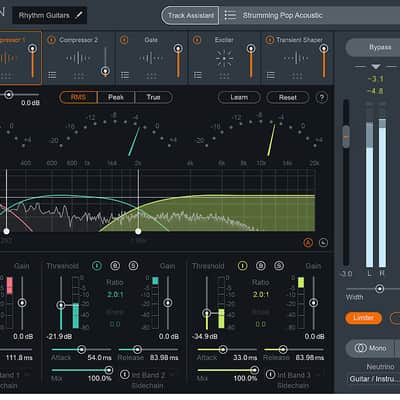Click the Exciter module drag handle dots
The width and height of the screenshot is (400, 400).
pyautogui.click(x=224, y=76)
